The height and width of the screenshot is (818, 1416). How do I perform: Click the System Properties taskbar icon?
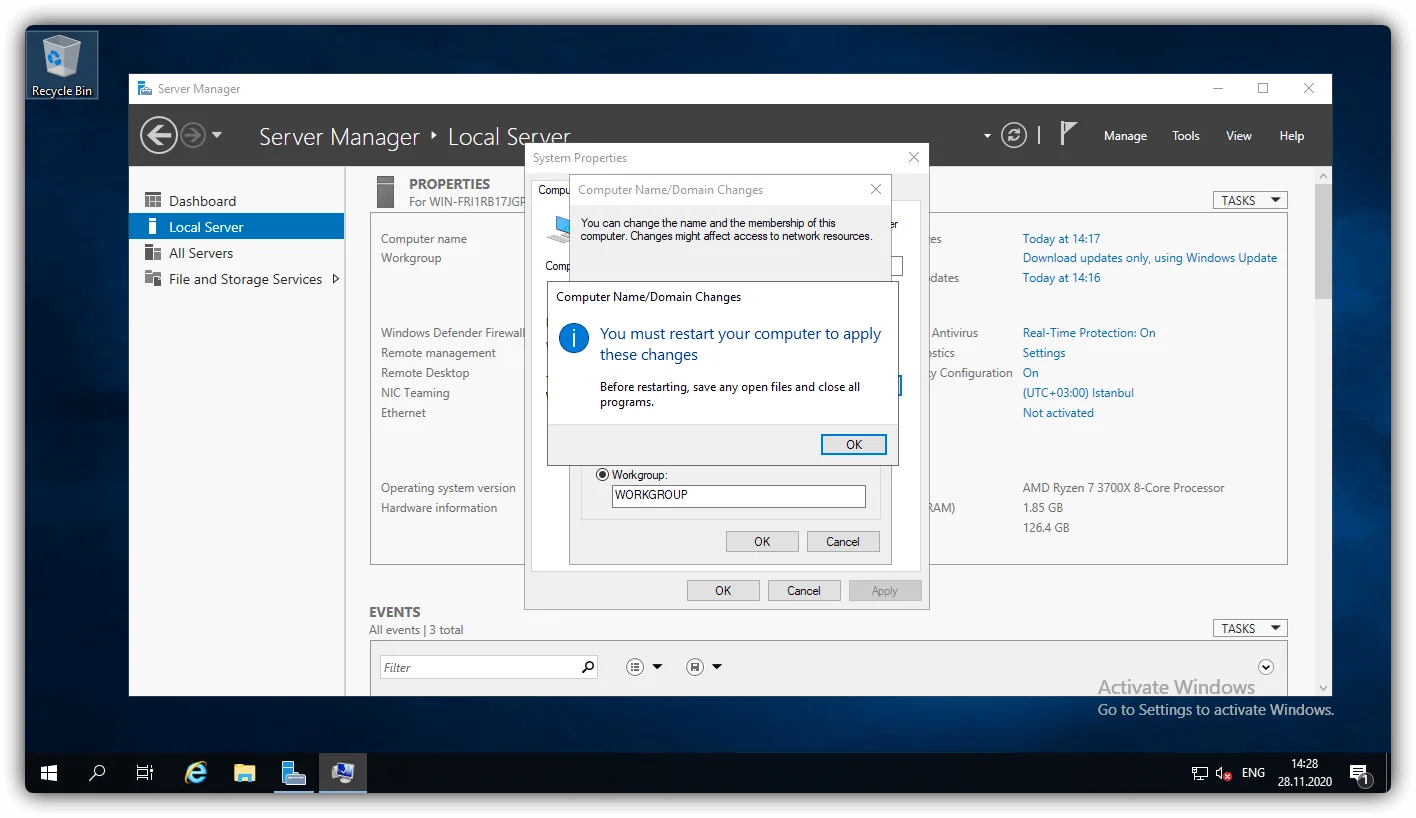(343, 773)
